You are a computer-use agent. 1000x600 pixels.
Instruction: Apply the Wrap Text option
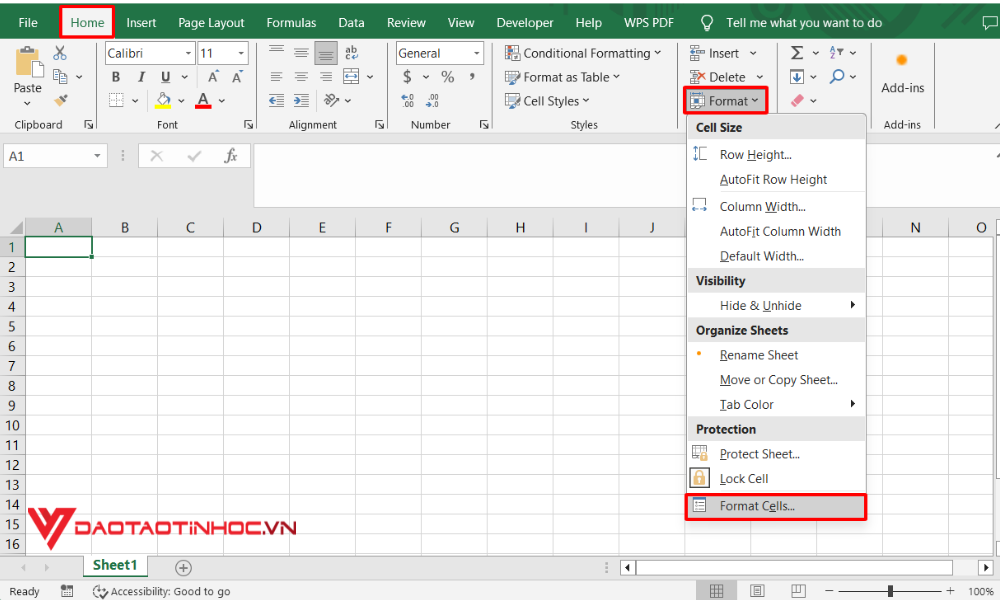tap(352, 52)
